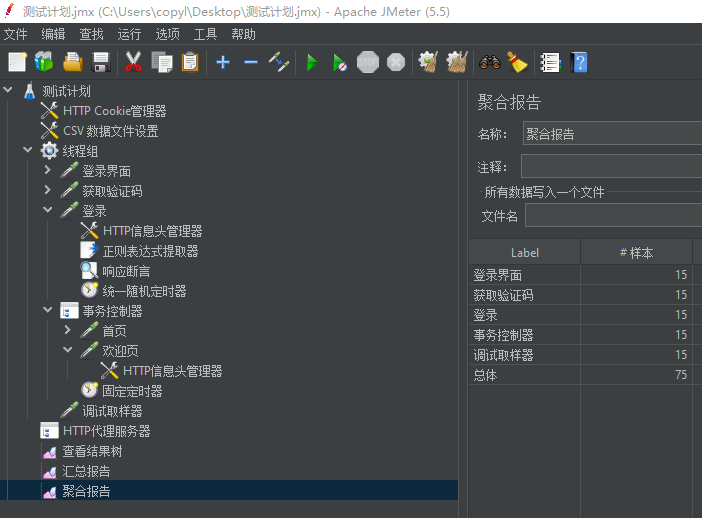Click the Paste clipboard icon
This screenshot has height=518, width=702.
pyautogui.click(x=190, y=62)
